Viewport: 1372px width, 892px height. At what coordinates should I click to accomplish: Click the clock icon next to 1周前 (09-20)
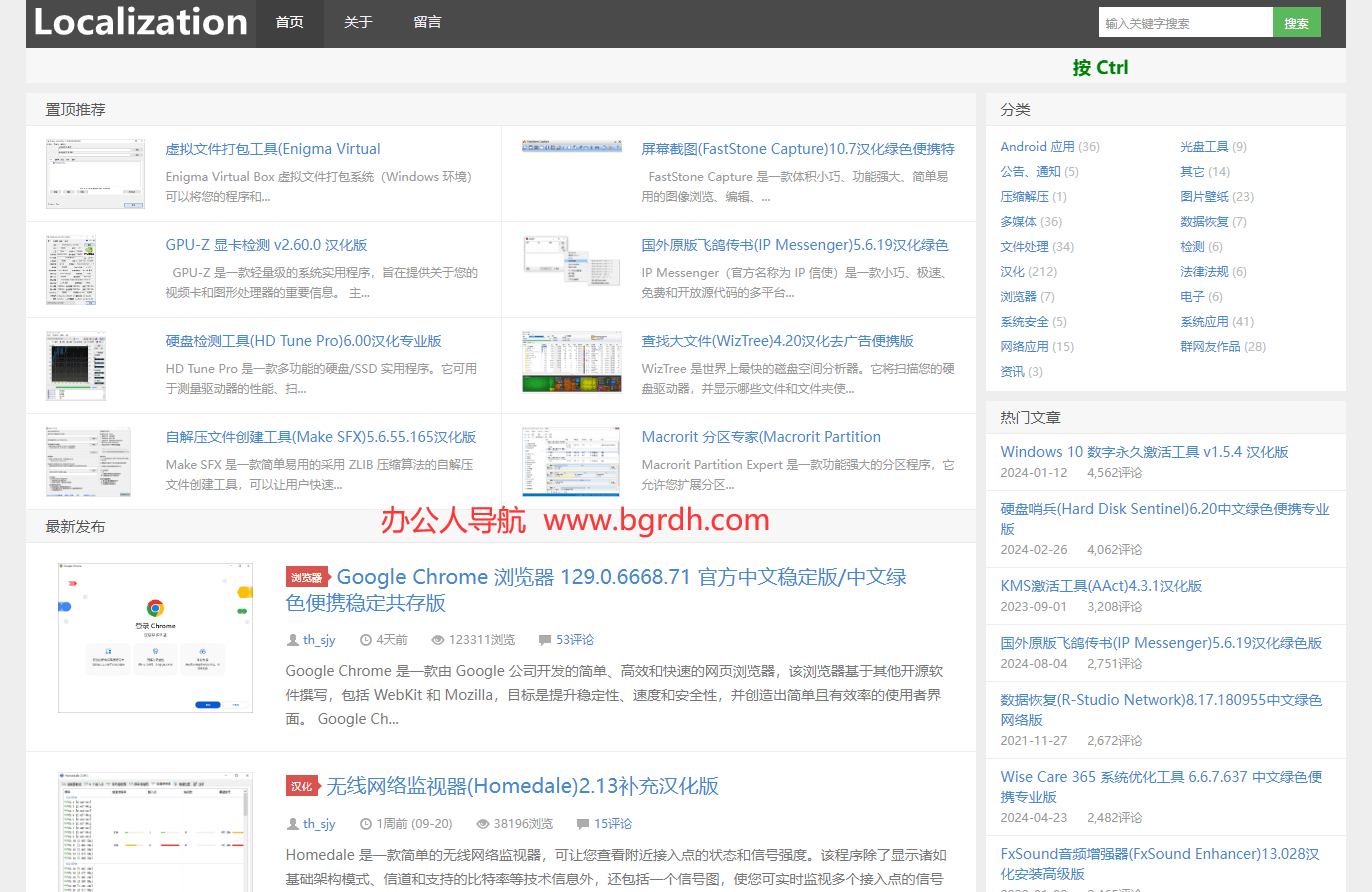[x=365, y=824]
